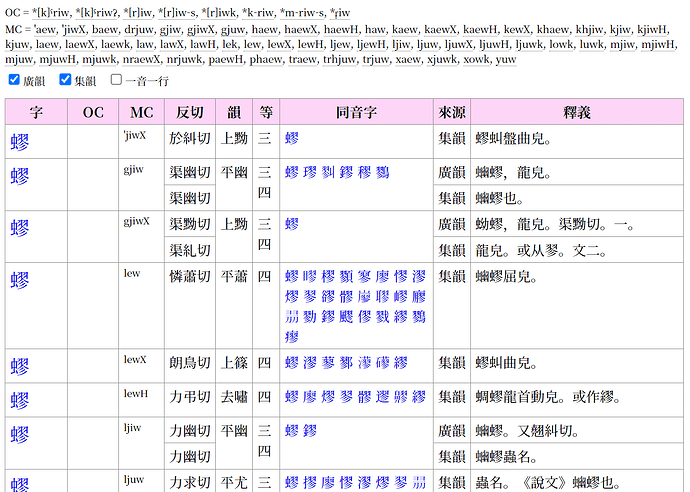Click the 平蕭 rhyme cell

click(x=234, y=305)
